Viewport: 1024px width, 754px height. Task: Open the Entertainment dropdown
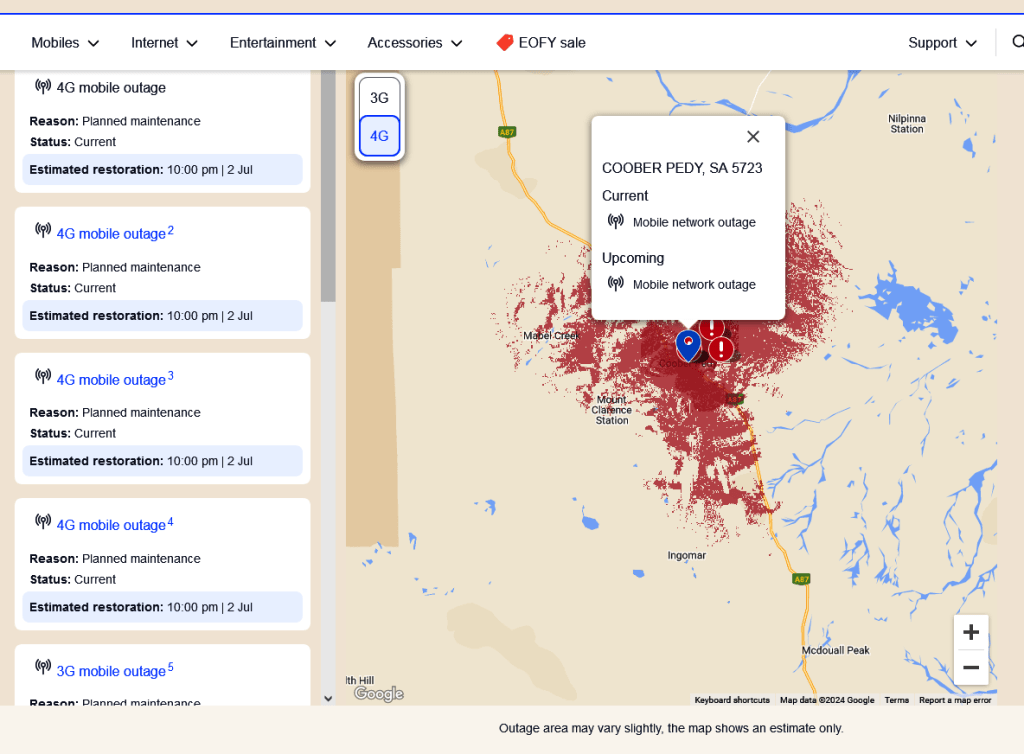(x=282, y=43)
